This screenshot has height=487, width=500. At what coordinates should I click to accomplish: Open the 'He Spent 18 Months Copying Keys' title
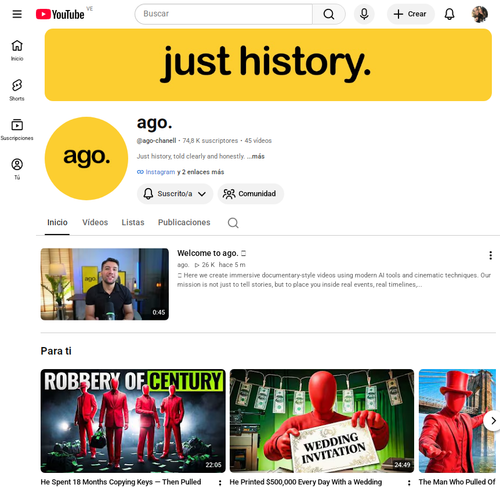(x=121, y=482)
